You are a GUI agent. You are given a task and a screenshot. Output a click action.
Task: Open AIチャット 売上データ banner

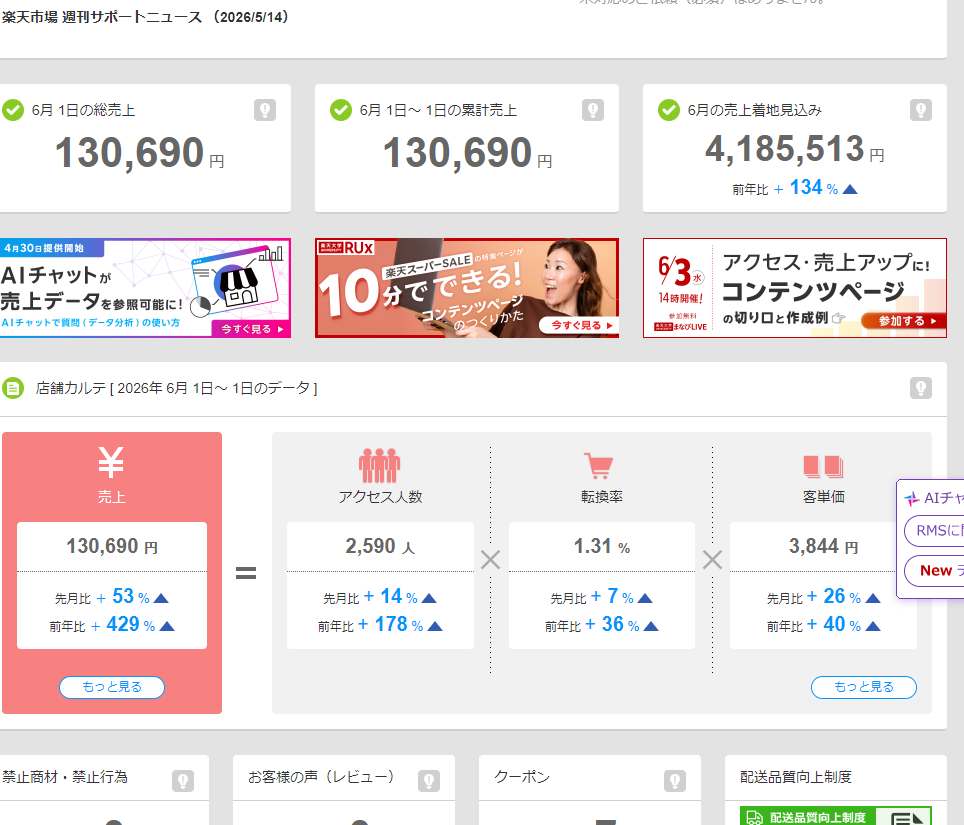point(145,288)
